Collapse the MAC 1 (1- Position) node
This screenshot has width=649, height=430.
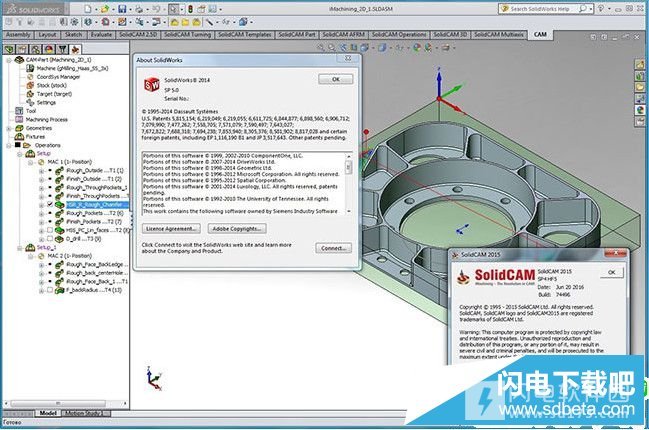[31, 162]
